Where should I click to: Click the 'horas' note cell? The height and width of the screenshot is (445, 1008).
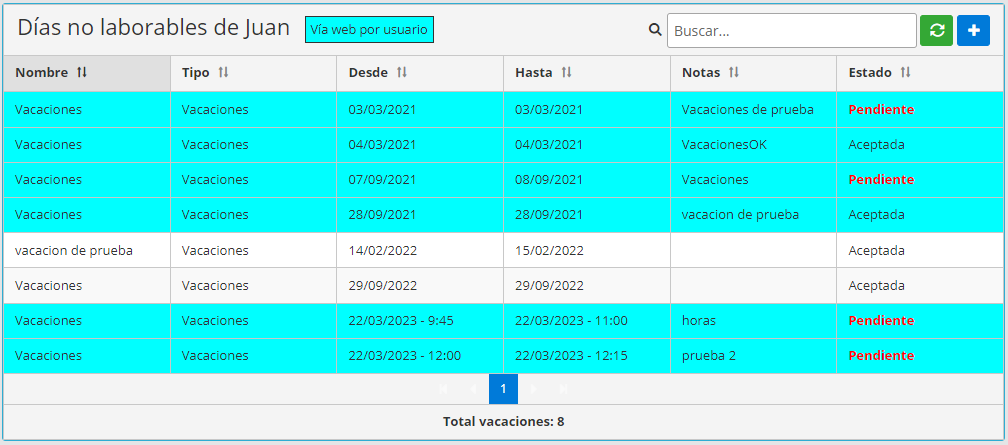click(698, 320)
